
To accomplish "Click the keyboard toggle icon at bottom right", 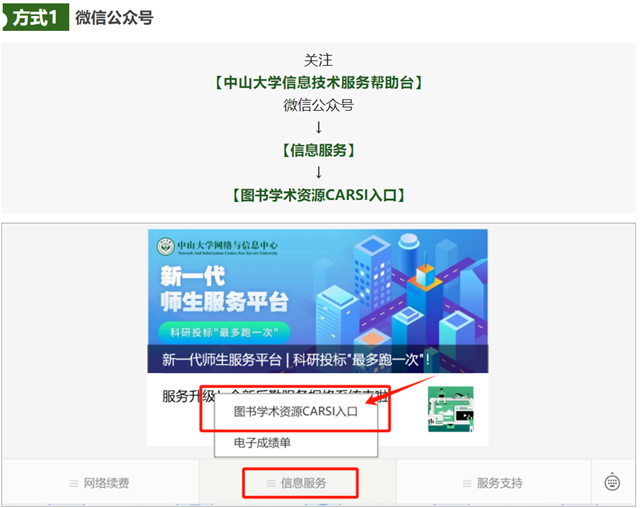I will point(612,483).
